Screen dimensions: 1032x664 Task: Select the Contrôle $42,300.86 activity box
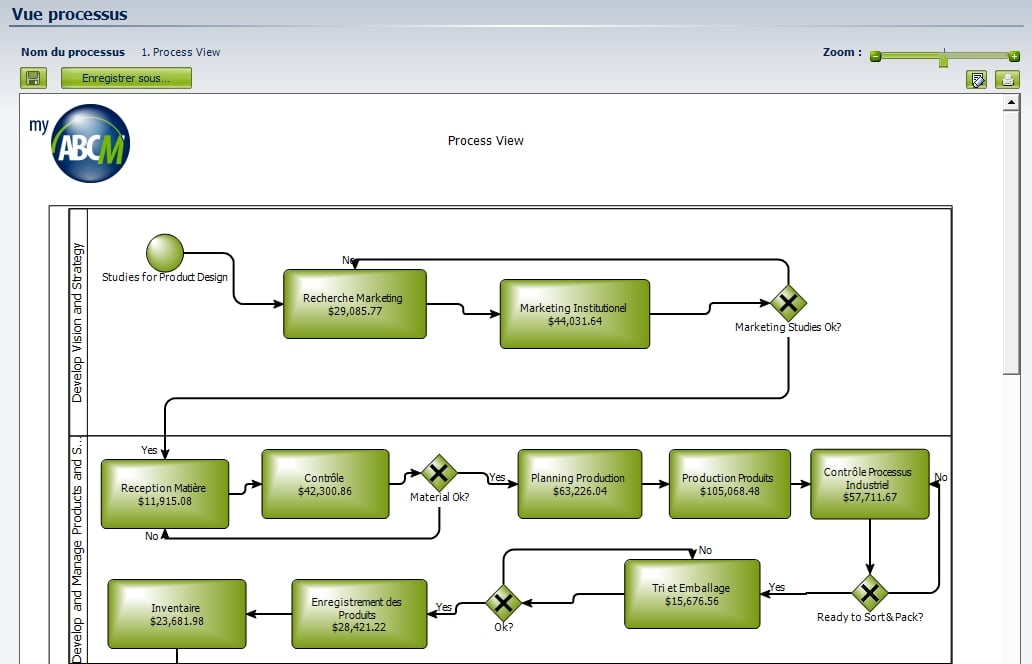pos(325,484)
